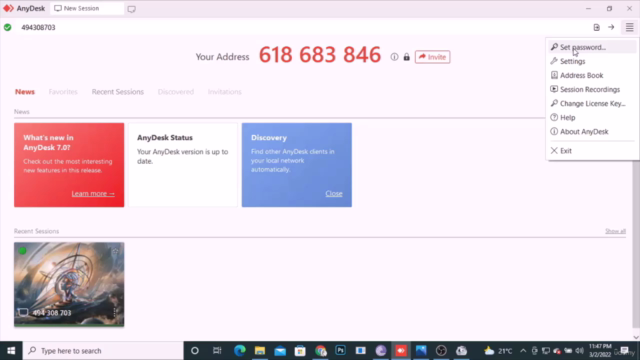This screenshot has height=360, width=640.
Task: Click the new tab monitor icon
Action: tap(131, 9)
